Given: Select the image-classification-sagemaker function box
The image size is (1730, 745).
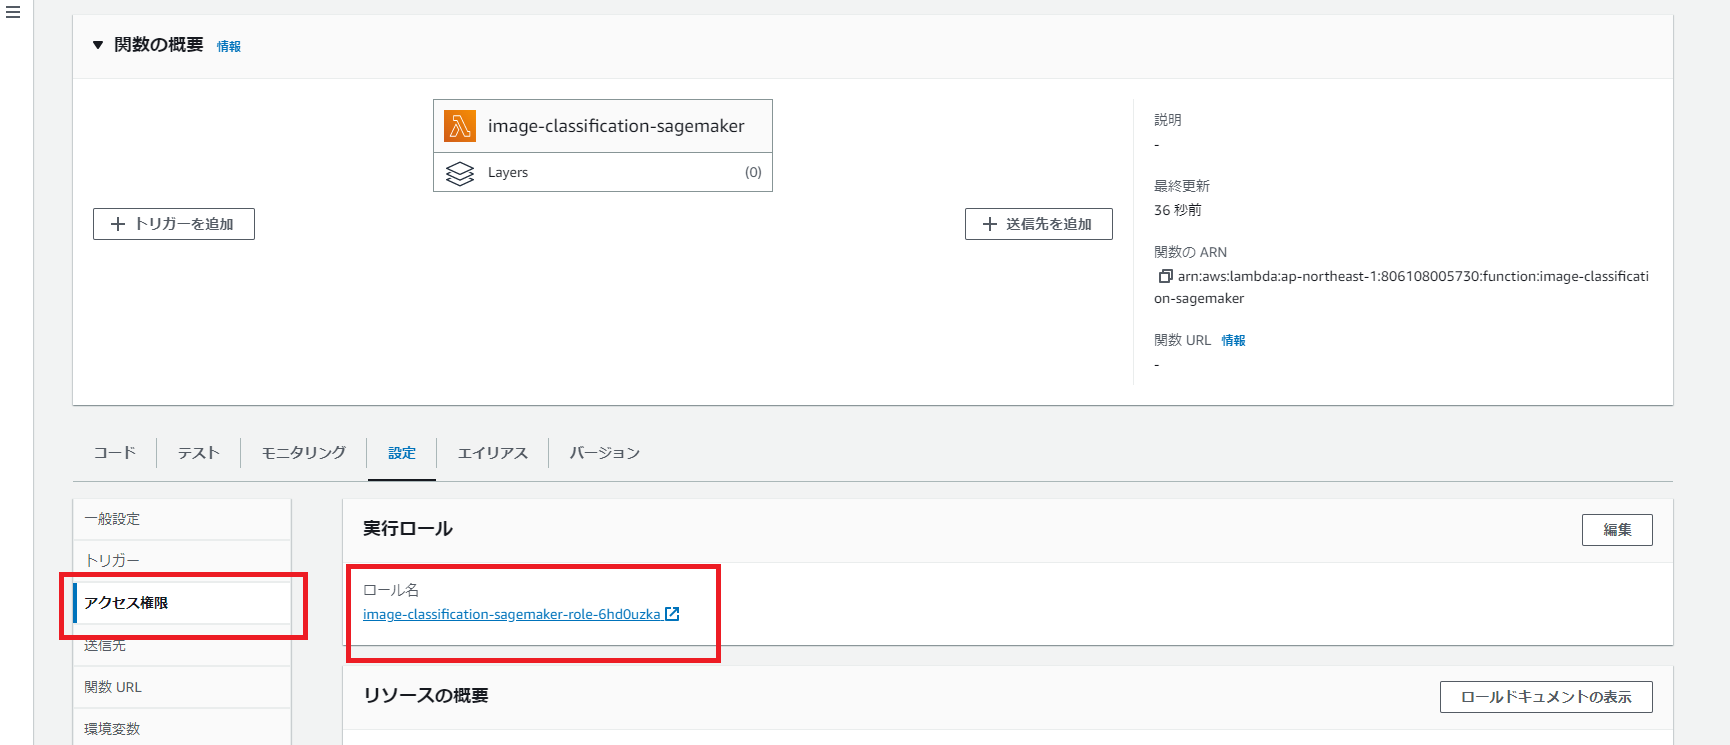Looking at the screenshot, I should (x=603, y=126).
